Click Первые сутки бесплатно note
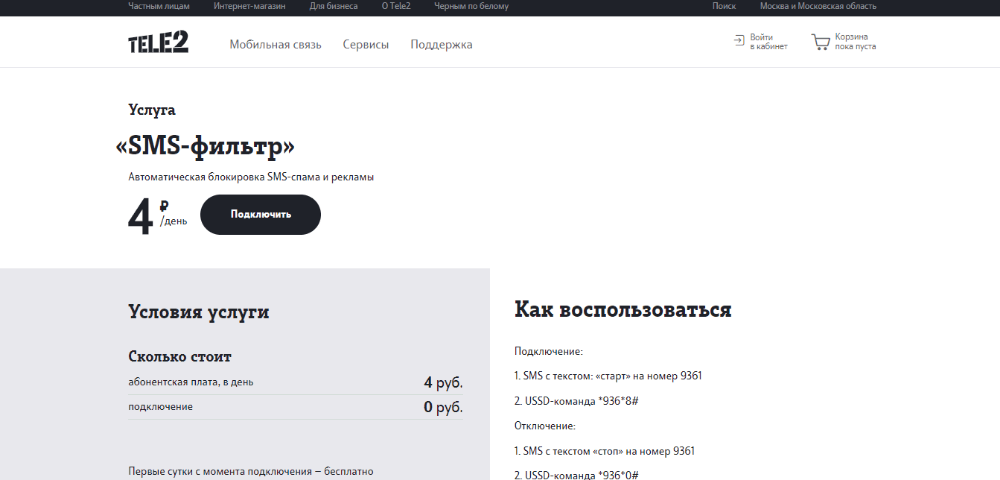This screenshot has width=1000, height=480. [x=251, y=472]
